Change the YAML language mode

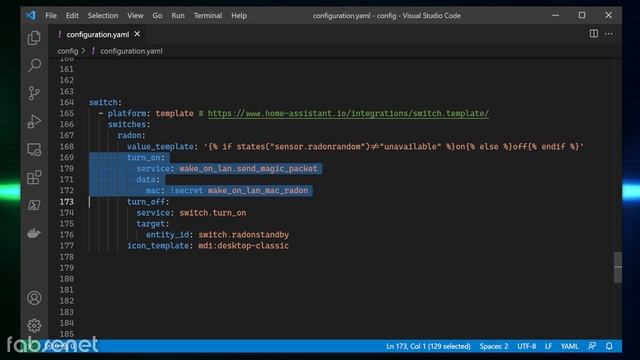(569, 346)
